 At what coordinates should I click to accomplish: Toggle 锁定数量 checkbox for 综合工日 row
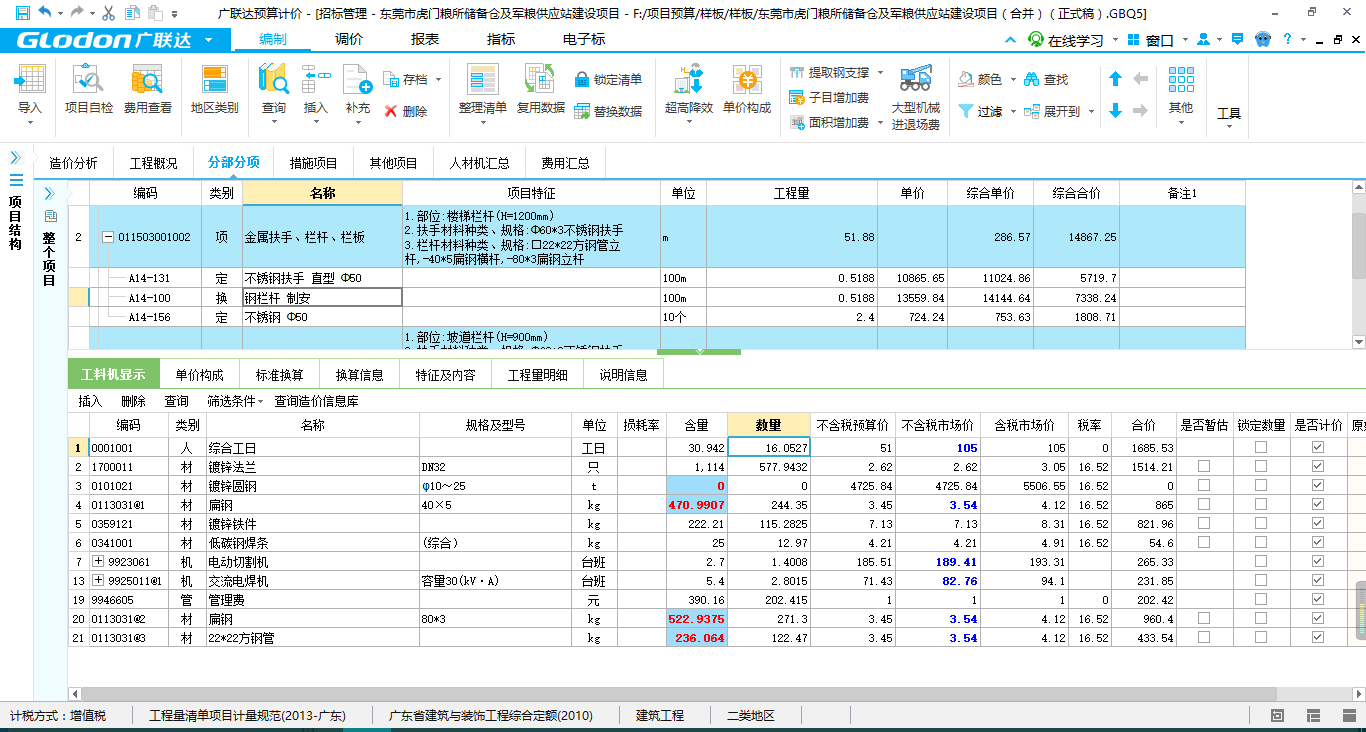(x=1260, y=448)
